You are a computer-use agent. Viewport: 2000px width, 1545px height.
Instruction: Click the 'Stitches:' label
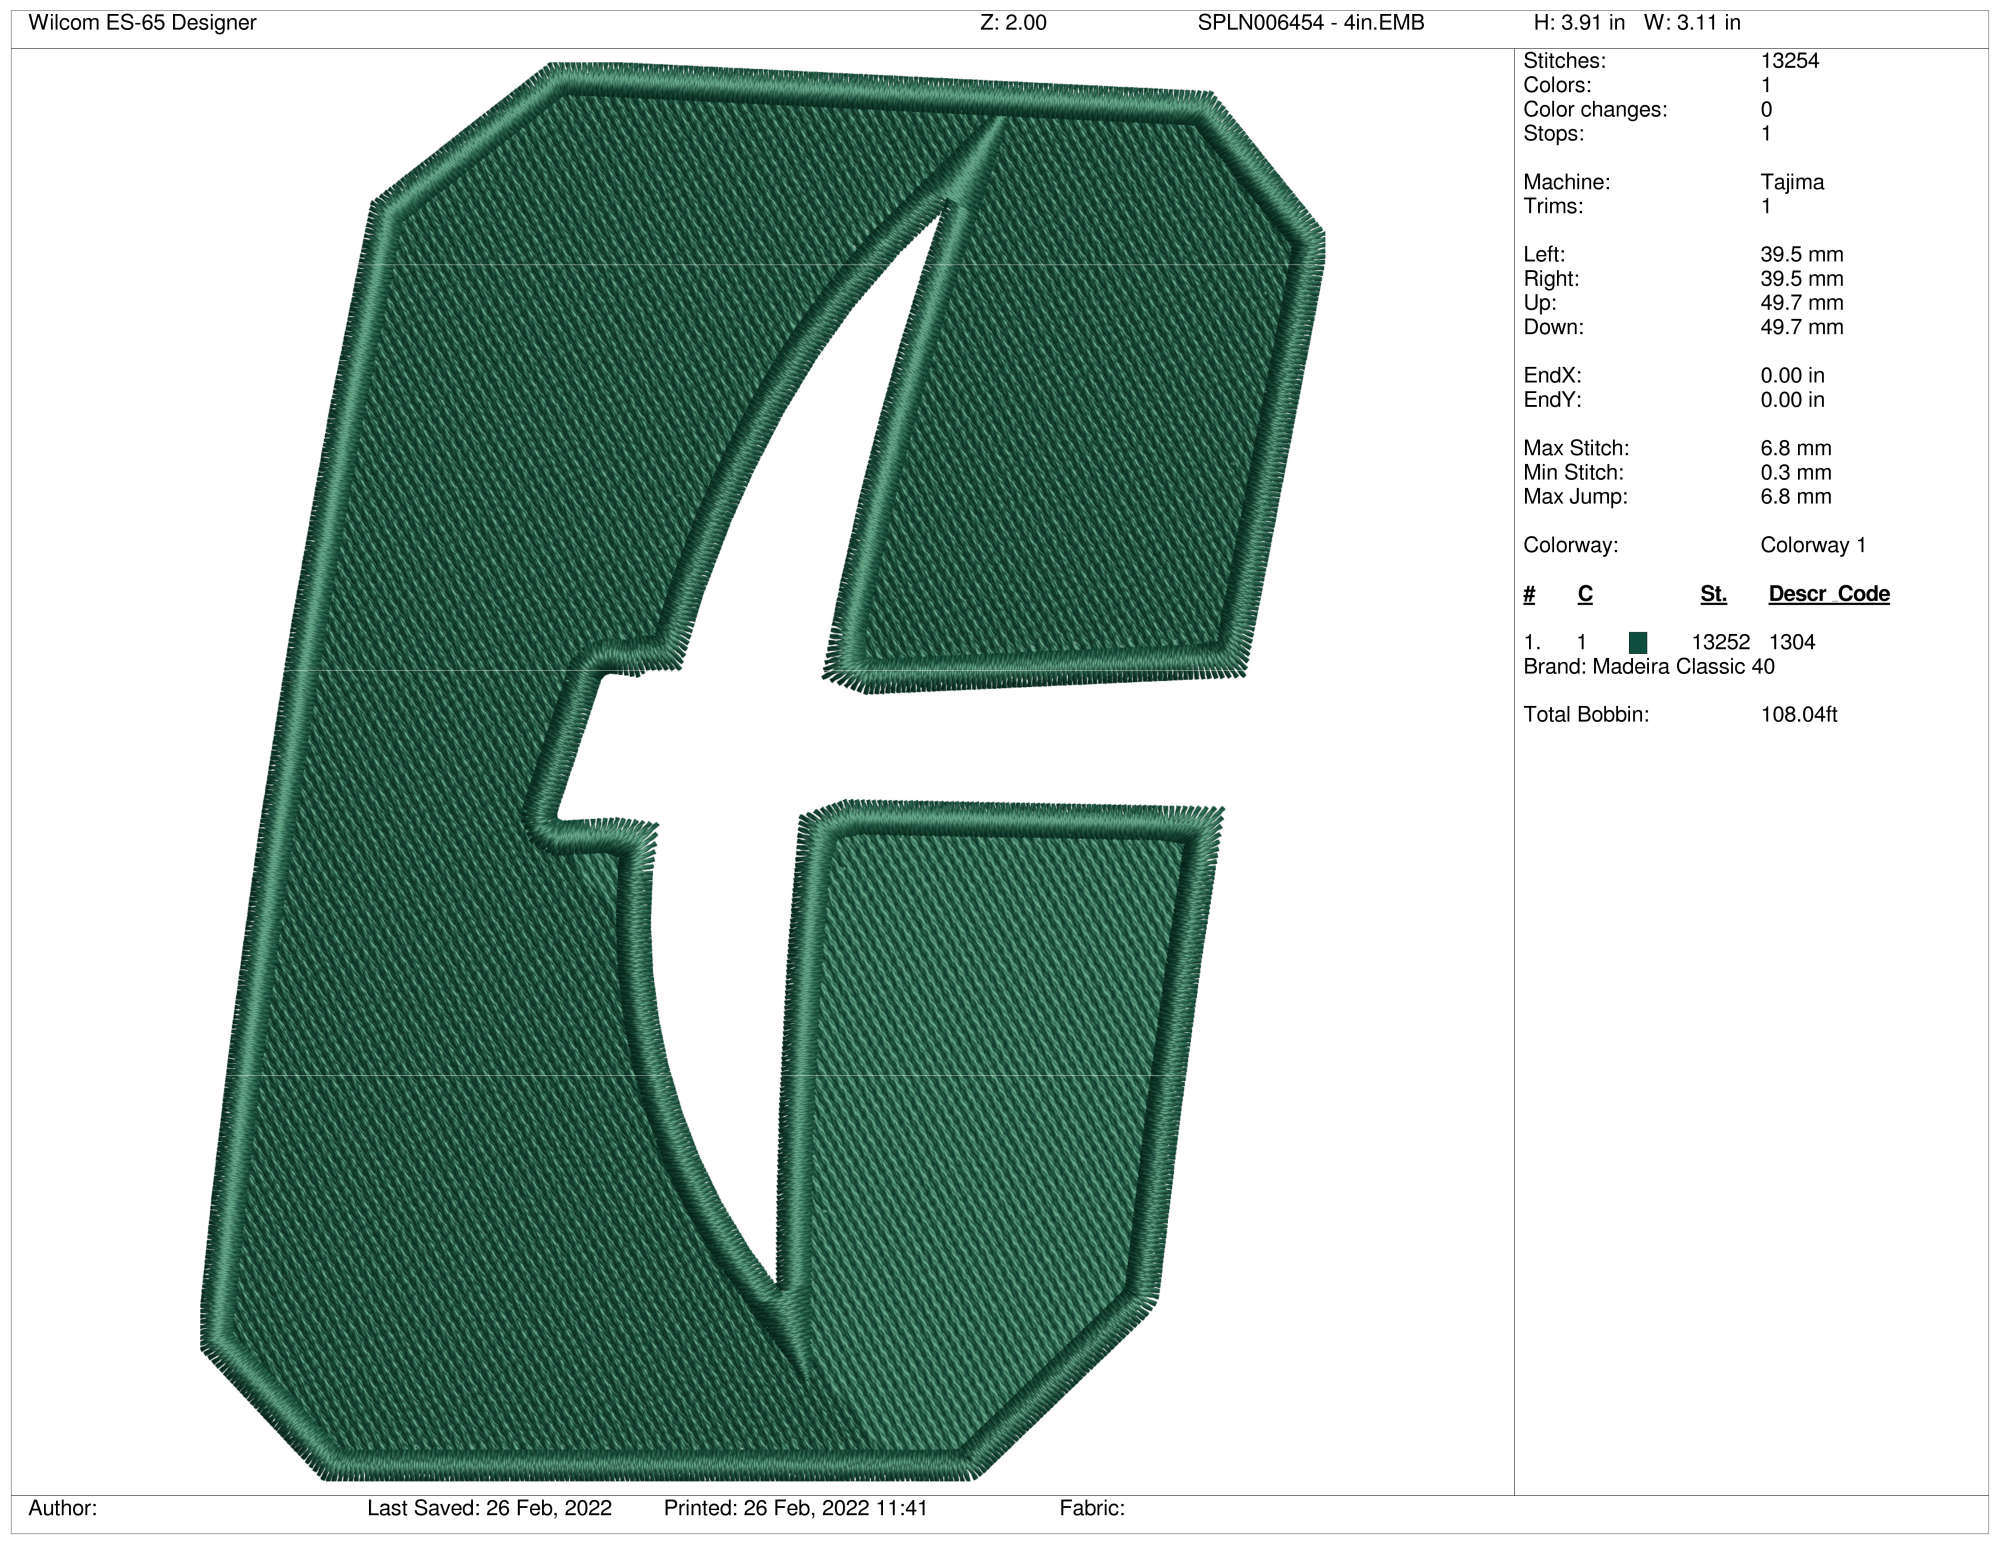click(x=1564, y=60)
